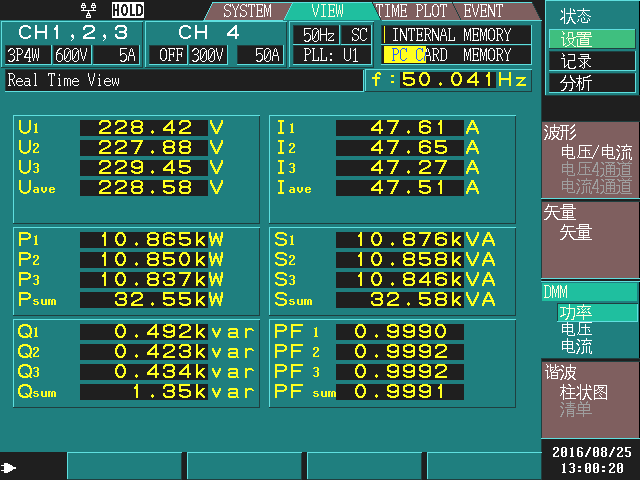Screen dimensions: 640x480
Task: Select 分析 in the status menu
Action: [577, 83]
